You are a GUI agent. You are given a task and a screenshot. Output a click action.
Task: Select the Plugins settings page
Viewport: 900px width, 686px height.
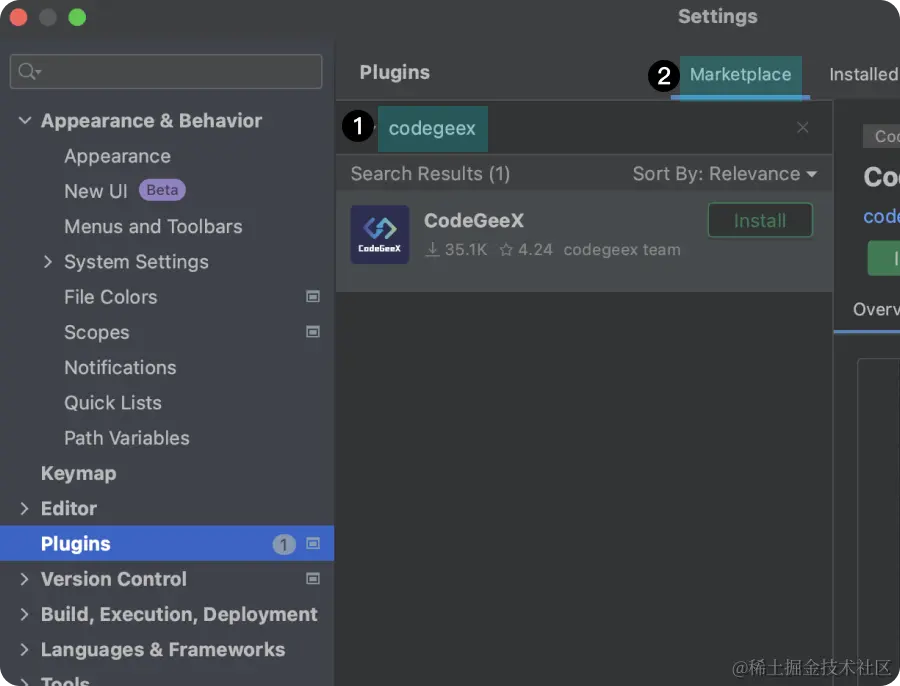click(x=167, y=544)
